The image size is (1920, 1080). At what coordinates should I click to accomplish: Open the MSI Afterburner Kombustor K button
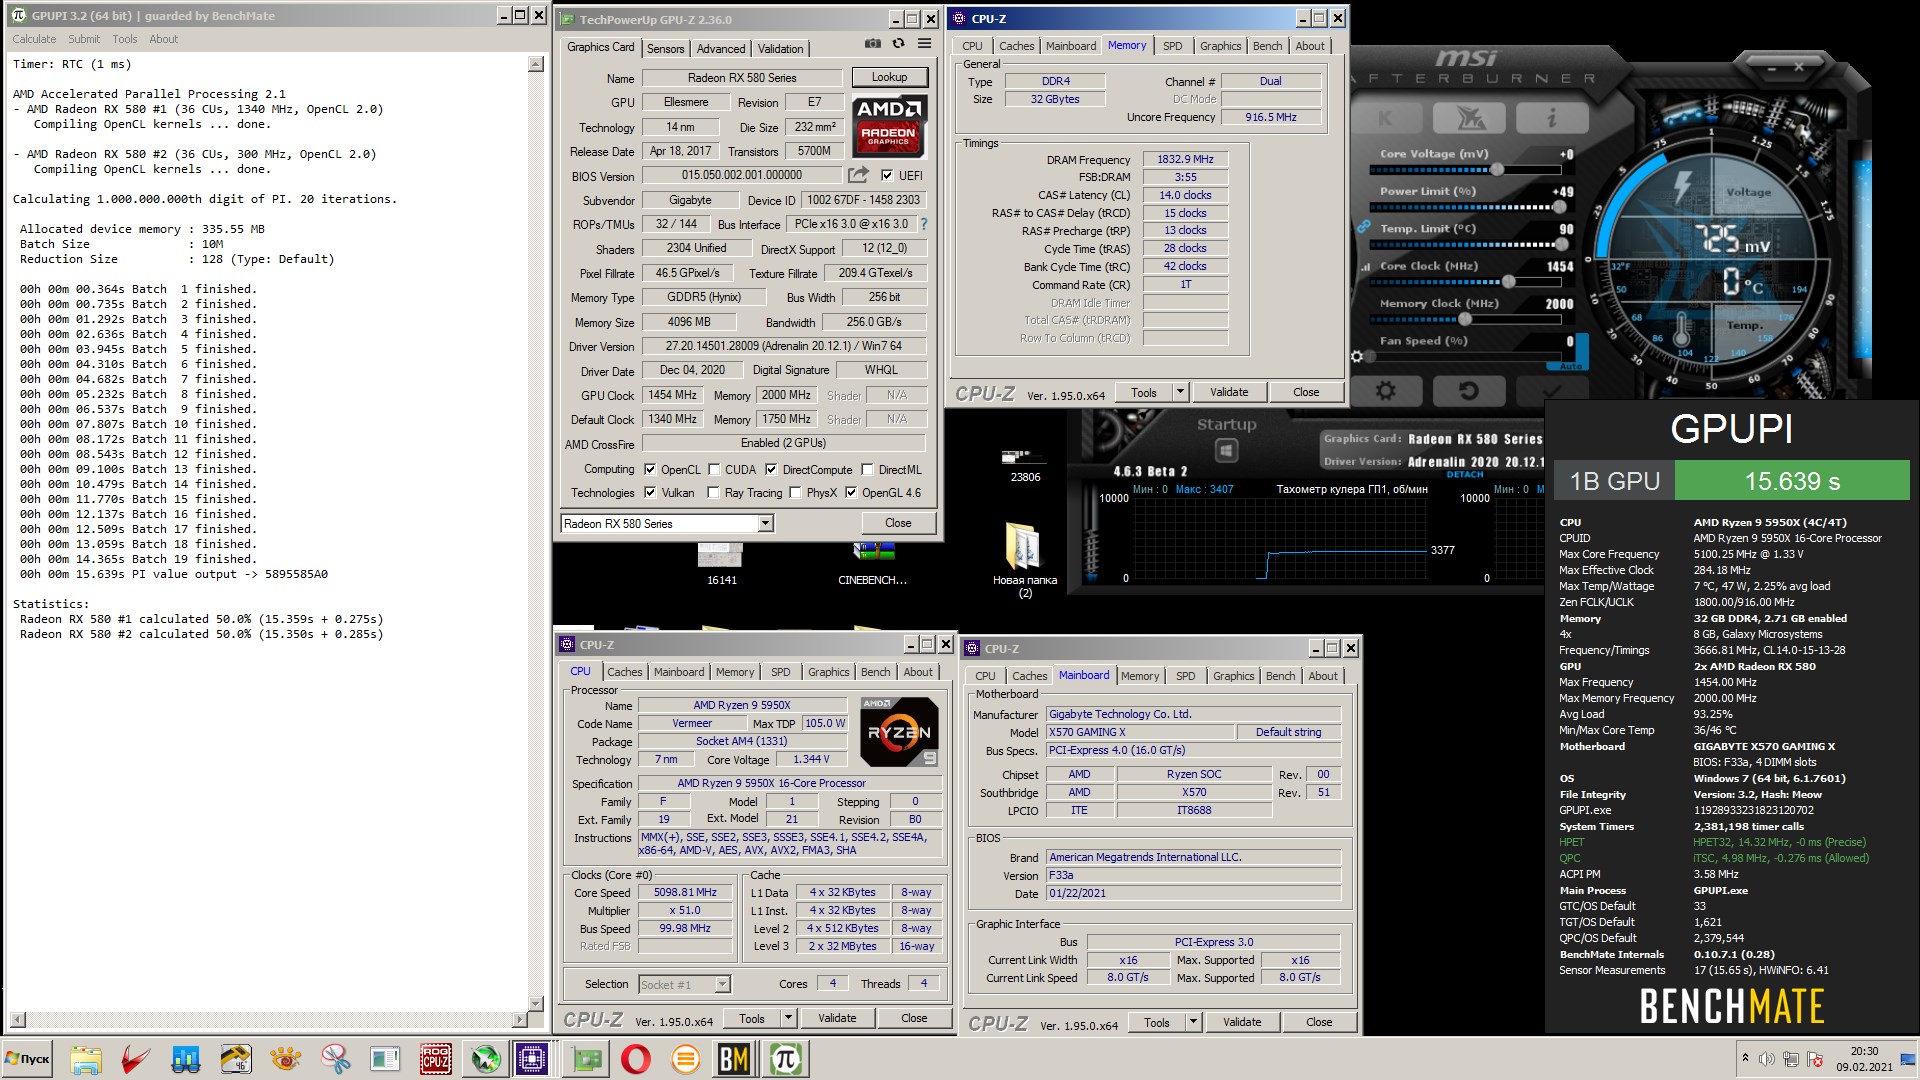1386,118
